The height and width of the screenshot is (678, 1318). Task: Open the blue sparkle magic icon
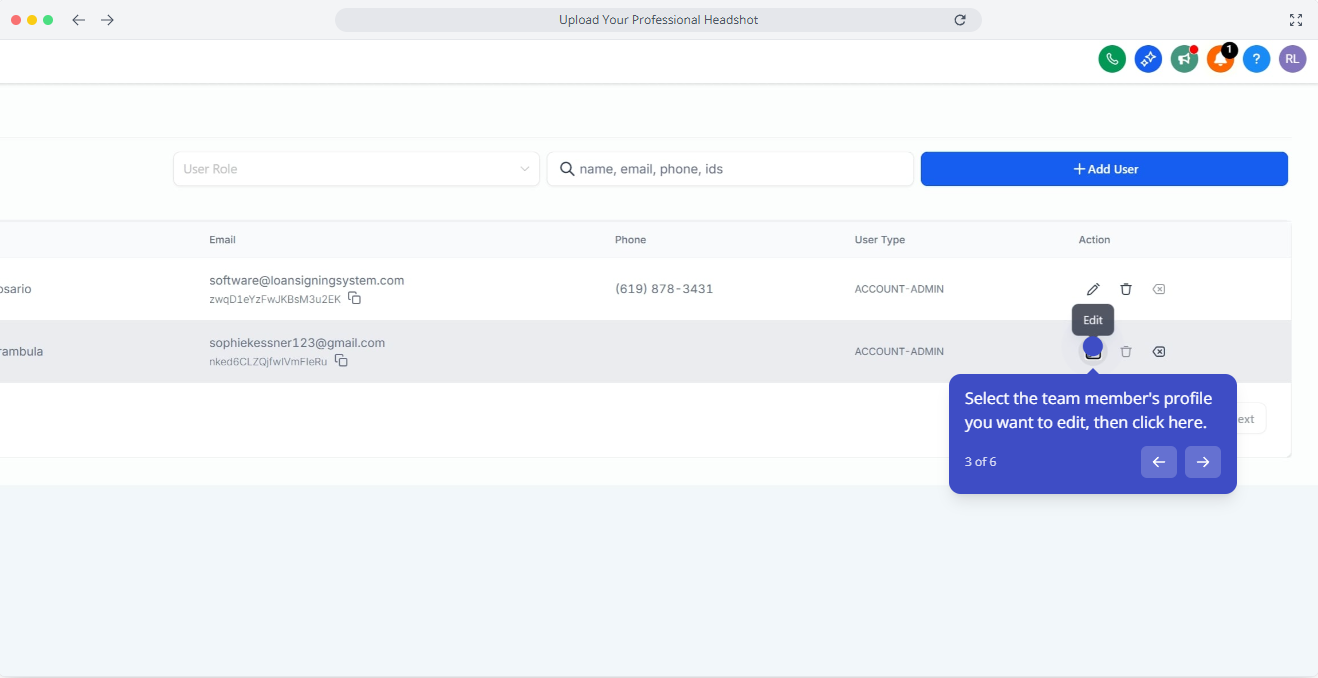click(1148, 59)
